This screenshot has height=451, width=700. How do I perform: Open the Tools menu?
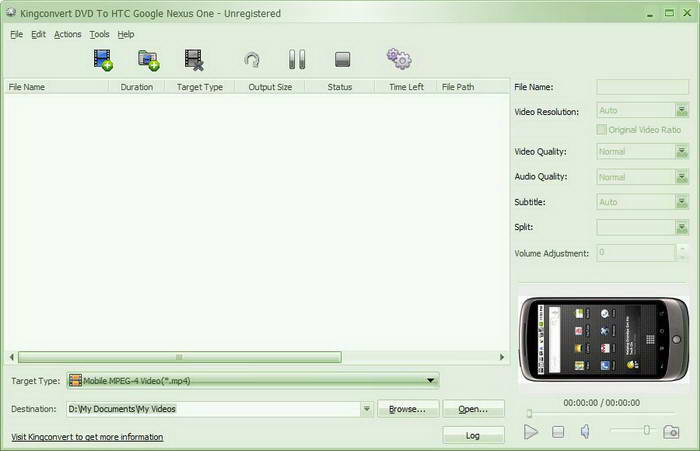[x=99, y=34]
